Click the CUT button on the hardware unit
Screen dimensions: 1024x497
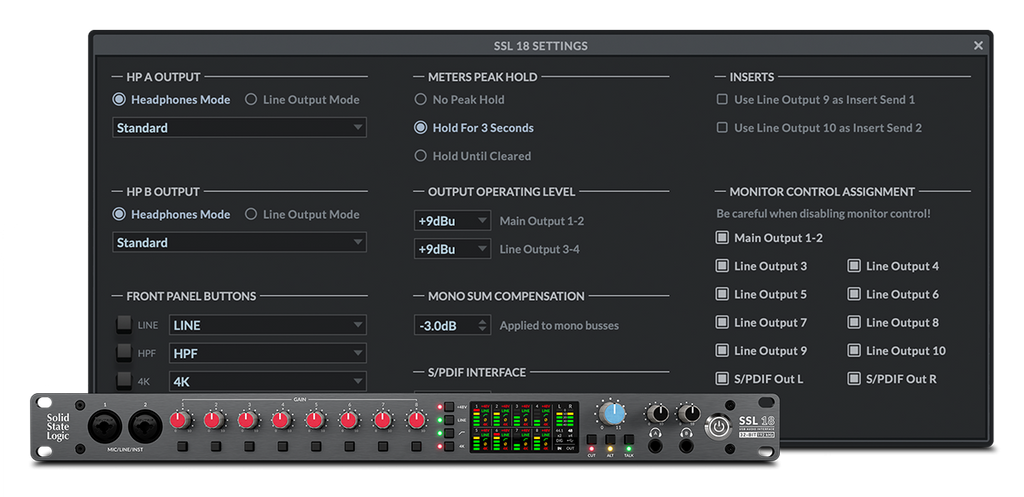coord(591,440)
